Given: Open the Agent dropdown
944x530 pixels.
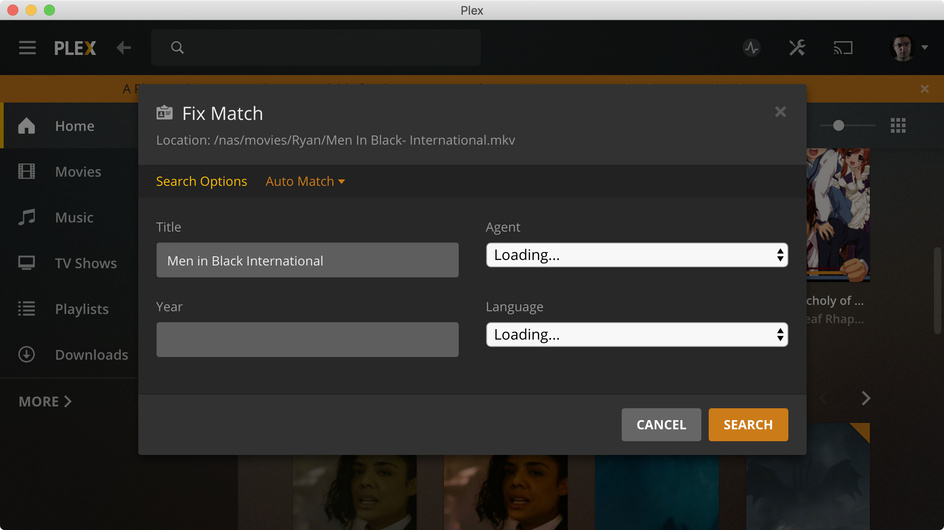Looking at the screenshot, I should point(637,255).
